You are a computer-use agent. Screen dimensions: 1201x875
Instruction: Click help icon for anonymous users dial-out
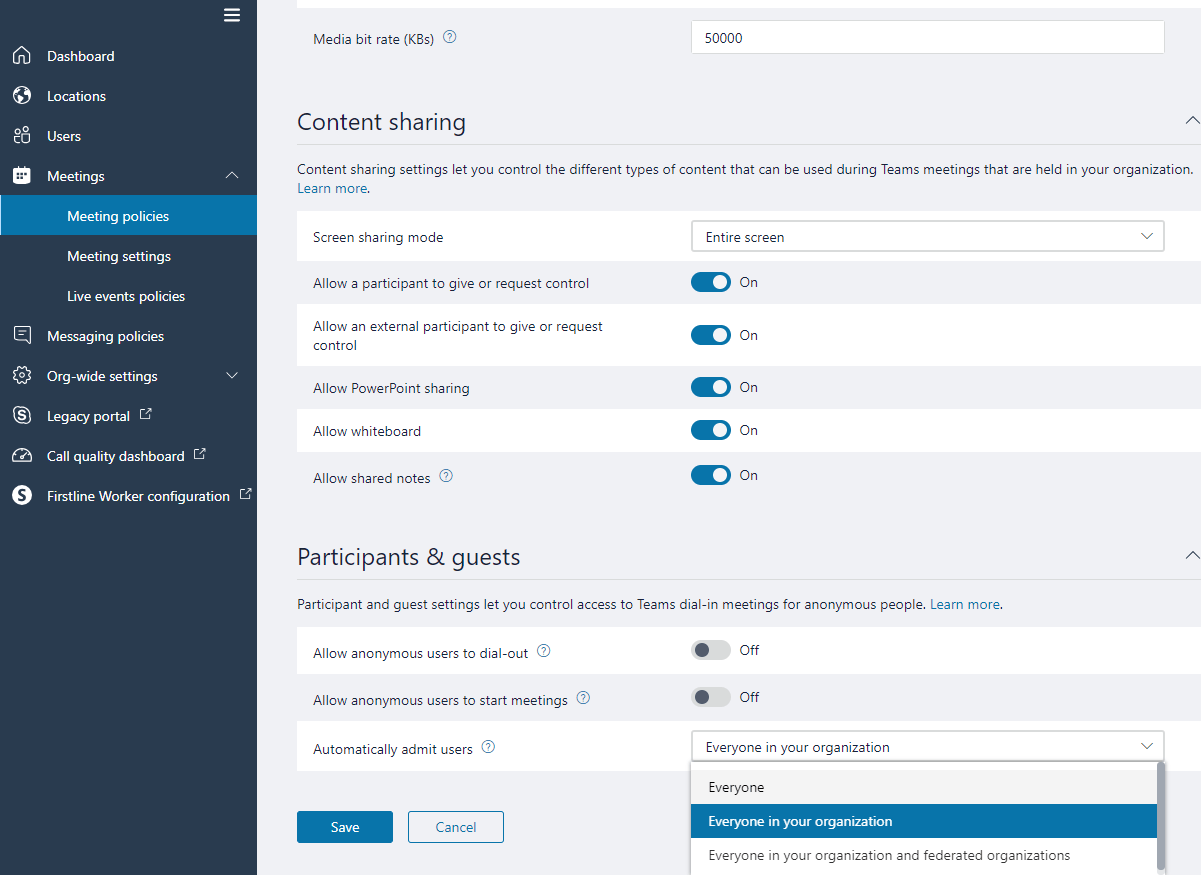click(544, 651)
